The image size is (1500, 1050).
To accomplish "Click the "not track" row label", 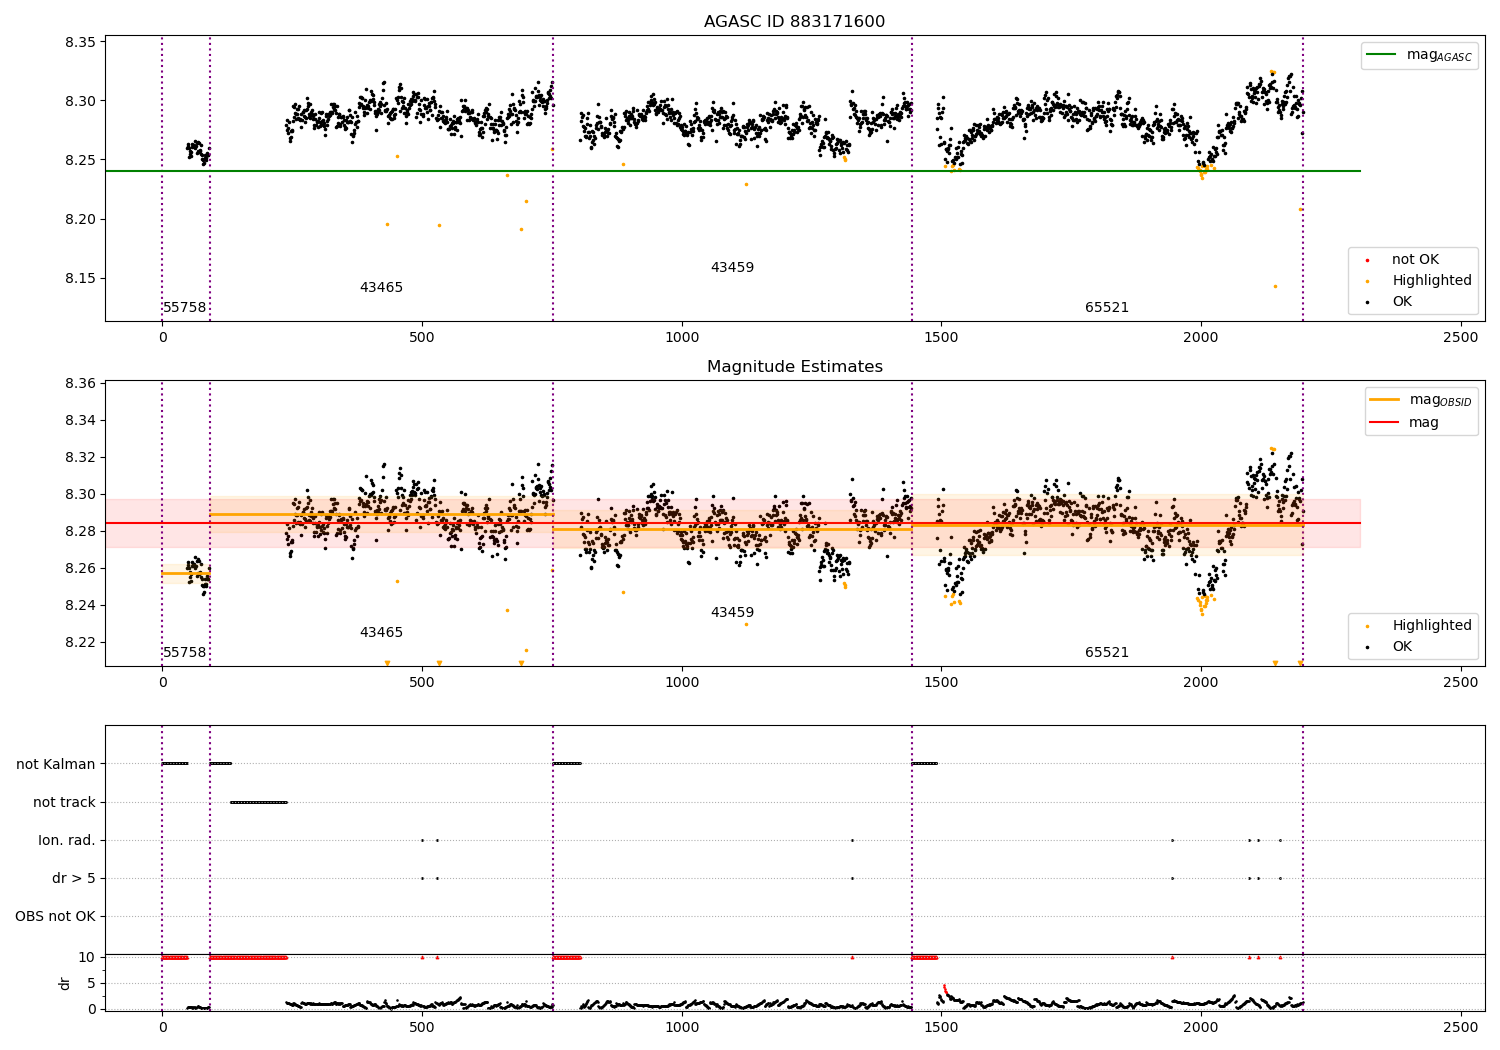I will pyautogui.click(x=64, y=803).
